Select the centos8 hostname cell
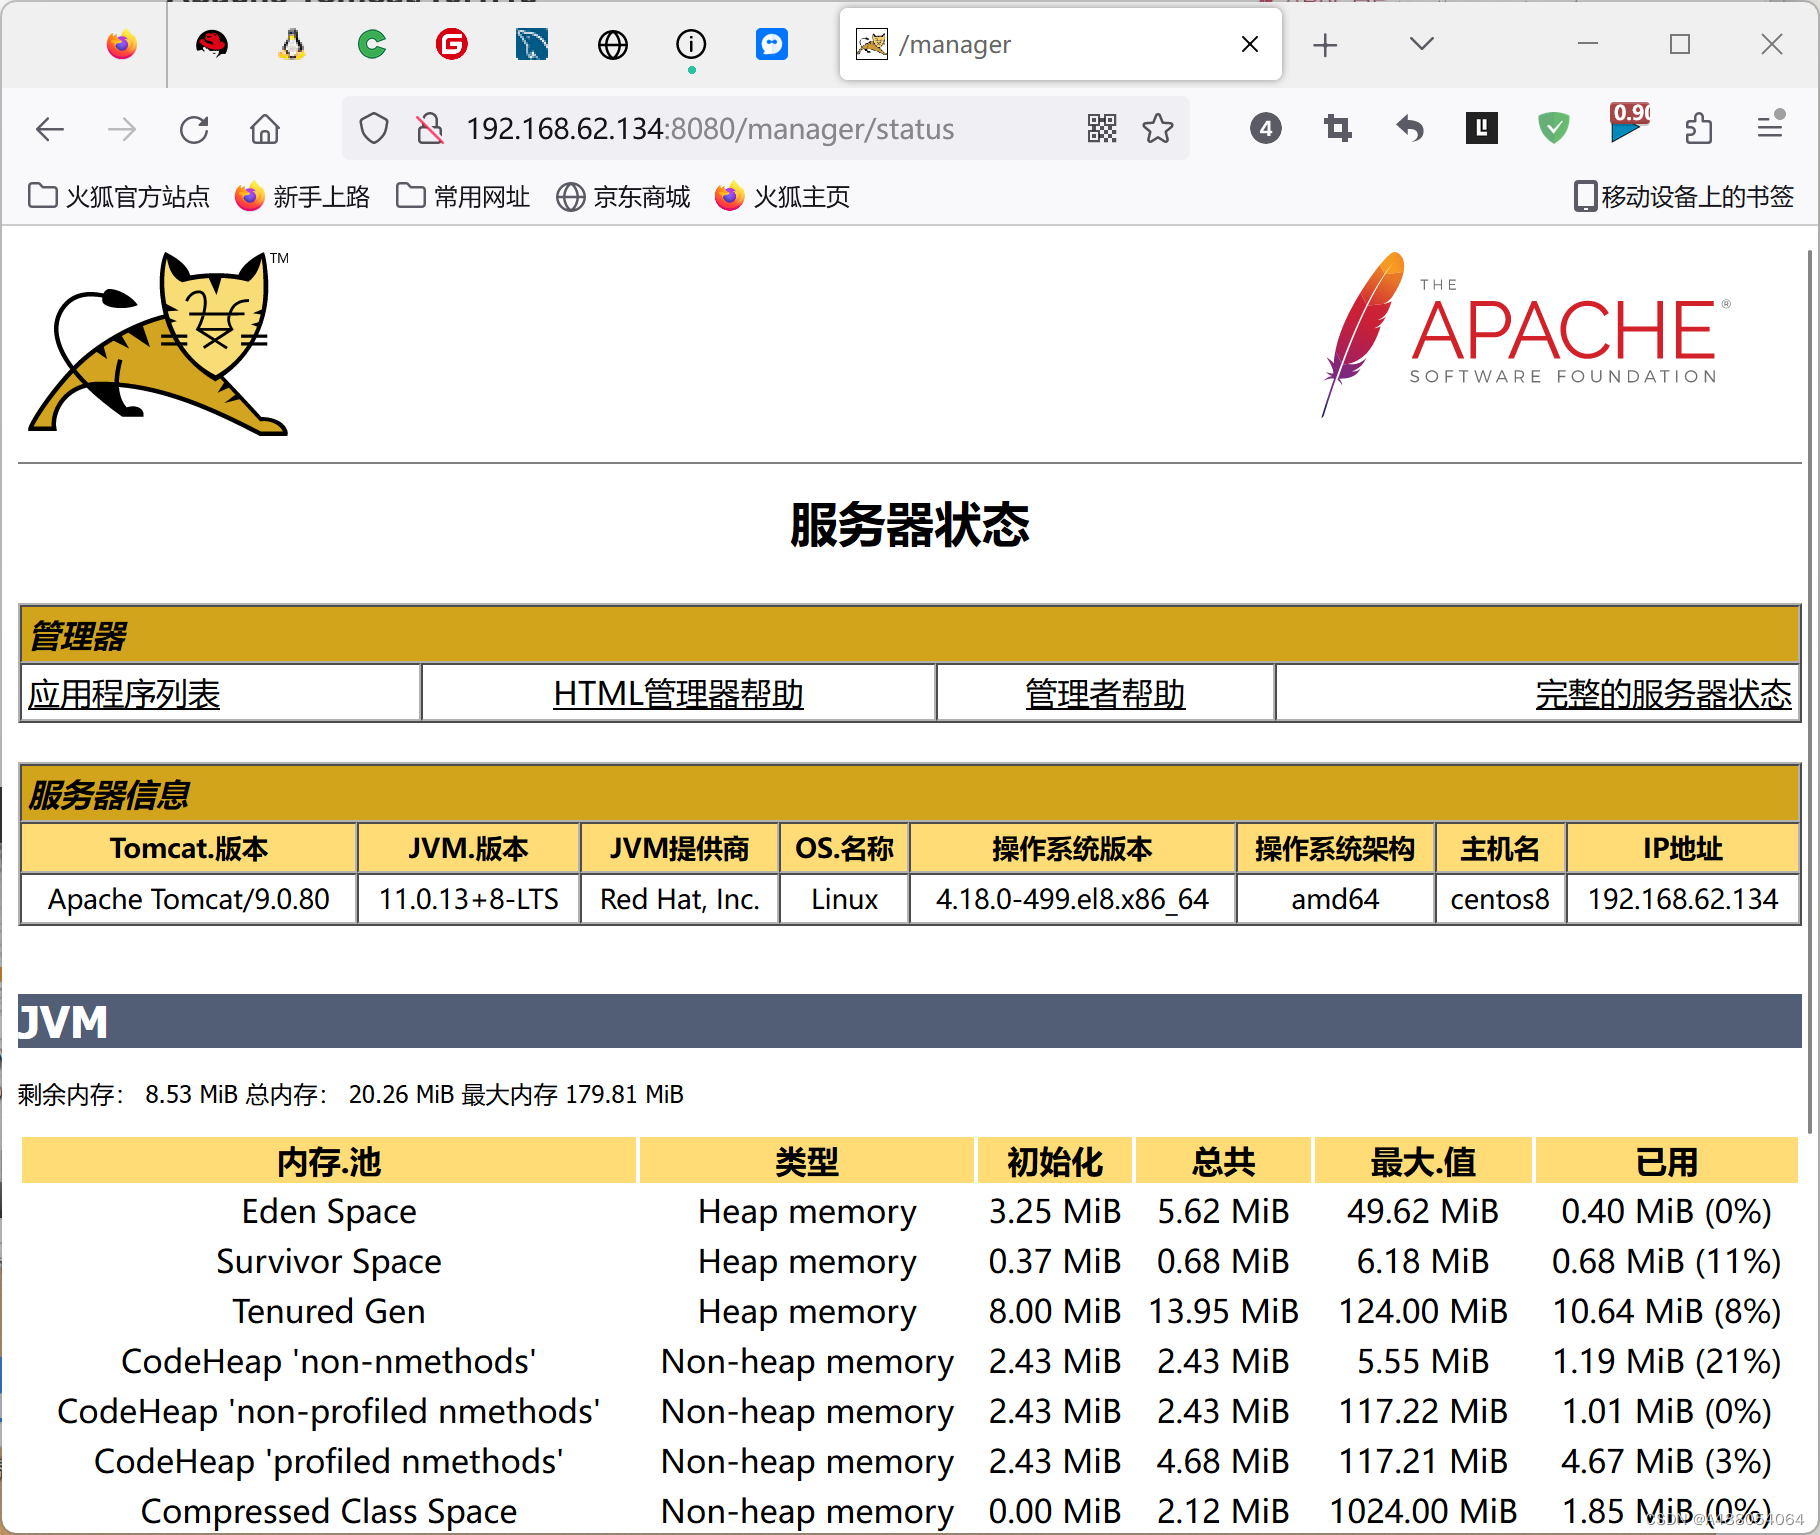 tap(1500, 899)
